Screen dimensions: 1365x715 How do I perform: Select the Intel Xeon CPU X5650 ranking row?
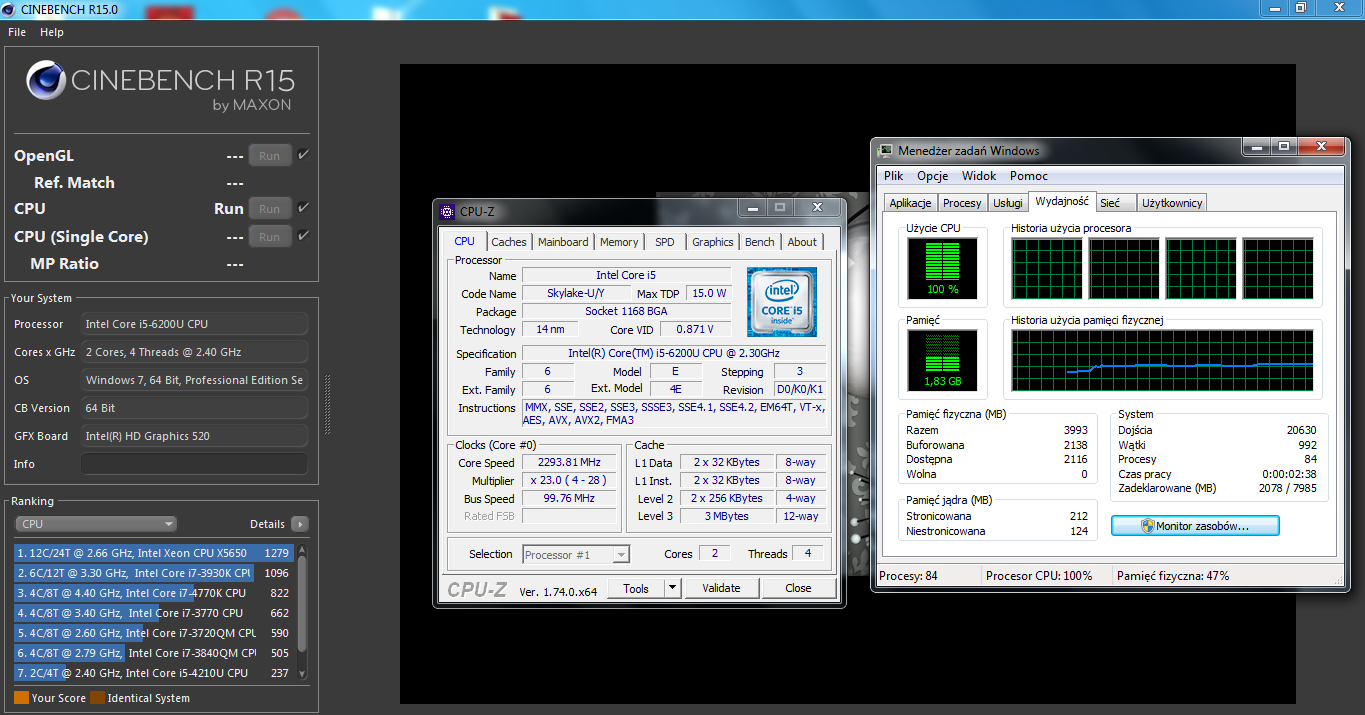pyautogui.click(x=153, y=553)
